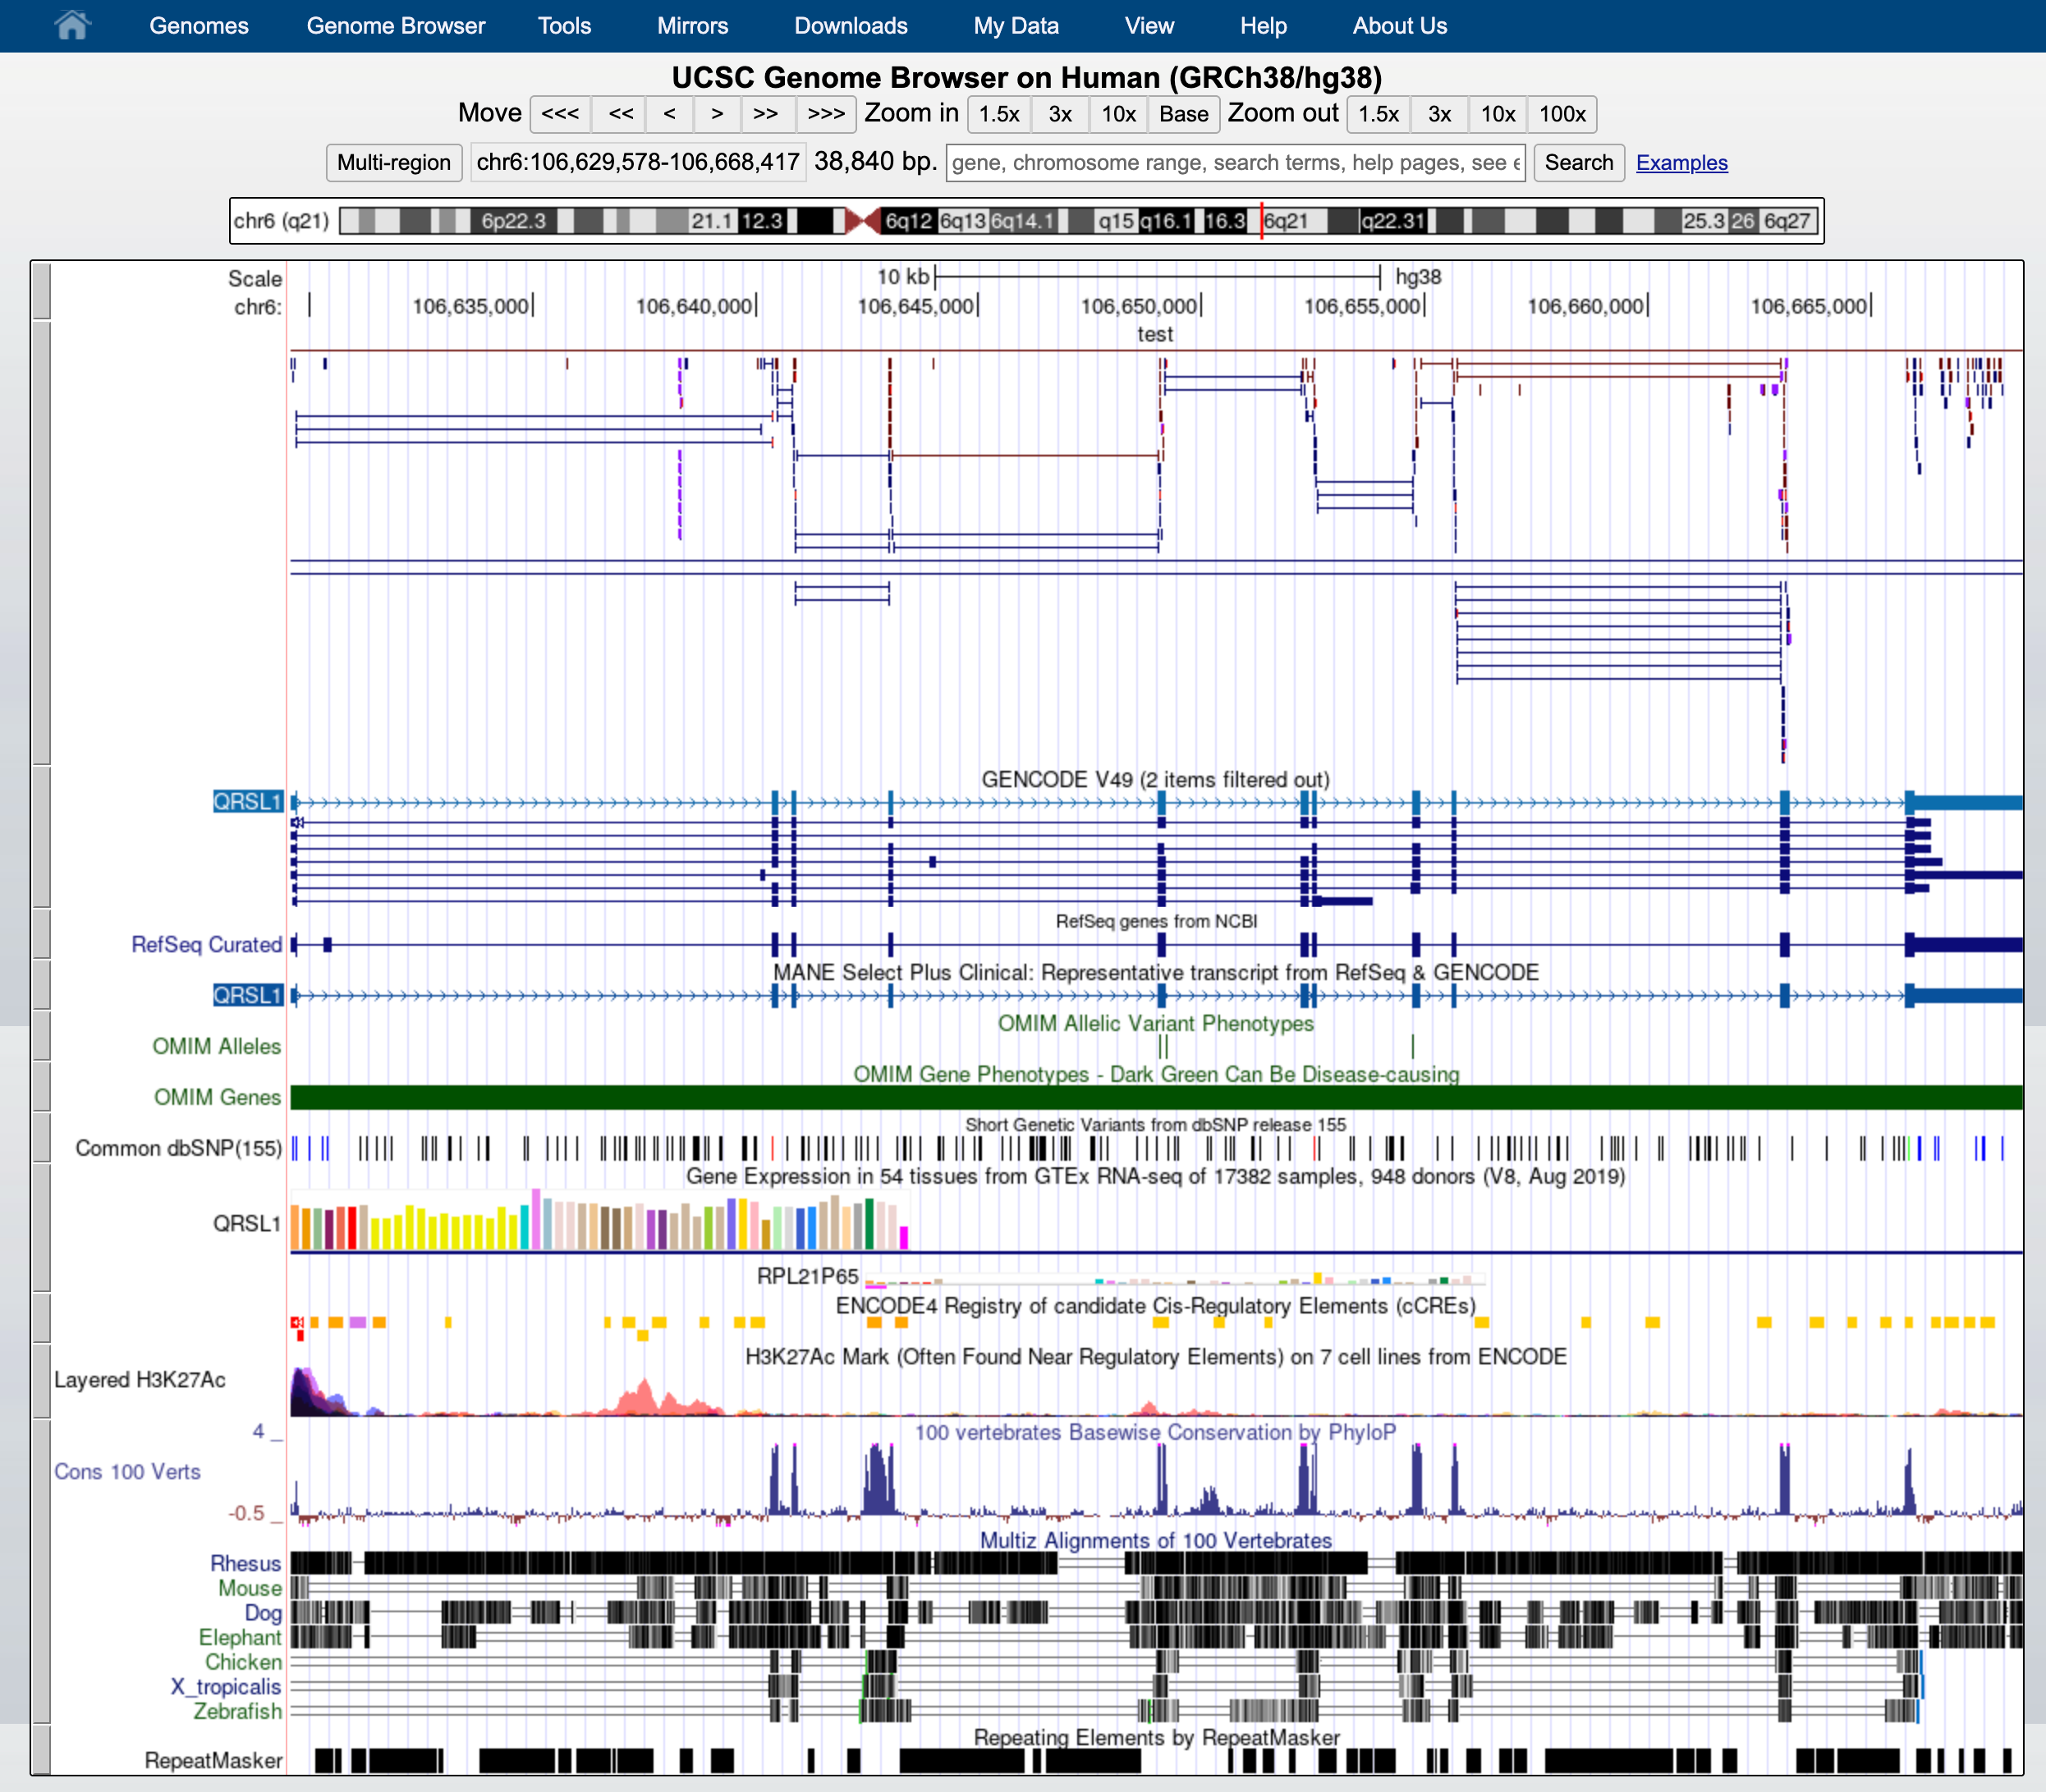This screenshot has height=1792, width=2046.
Task: Open the My Data dropdown menu
Action: [1016, 26]
